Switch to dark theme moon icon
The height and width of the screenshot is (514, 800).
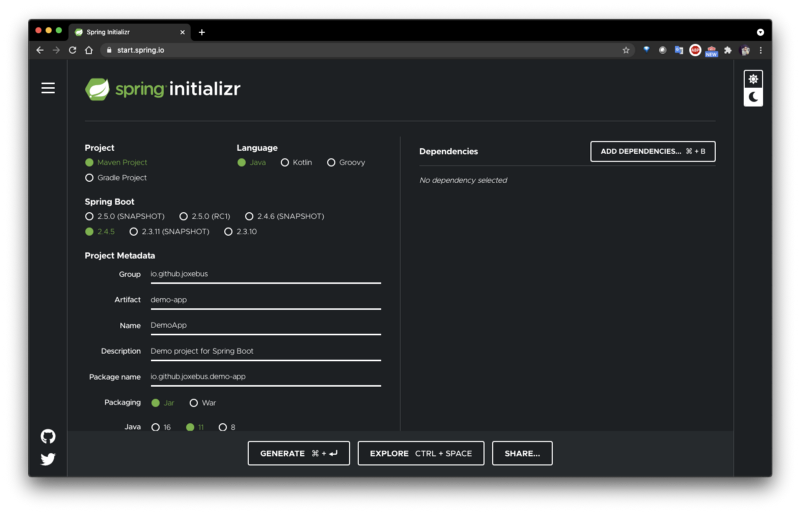pos(753,97)
